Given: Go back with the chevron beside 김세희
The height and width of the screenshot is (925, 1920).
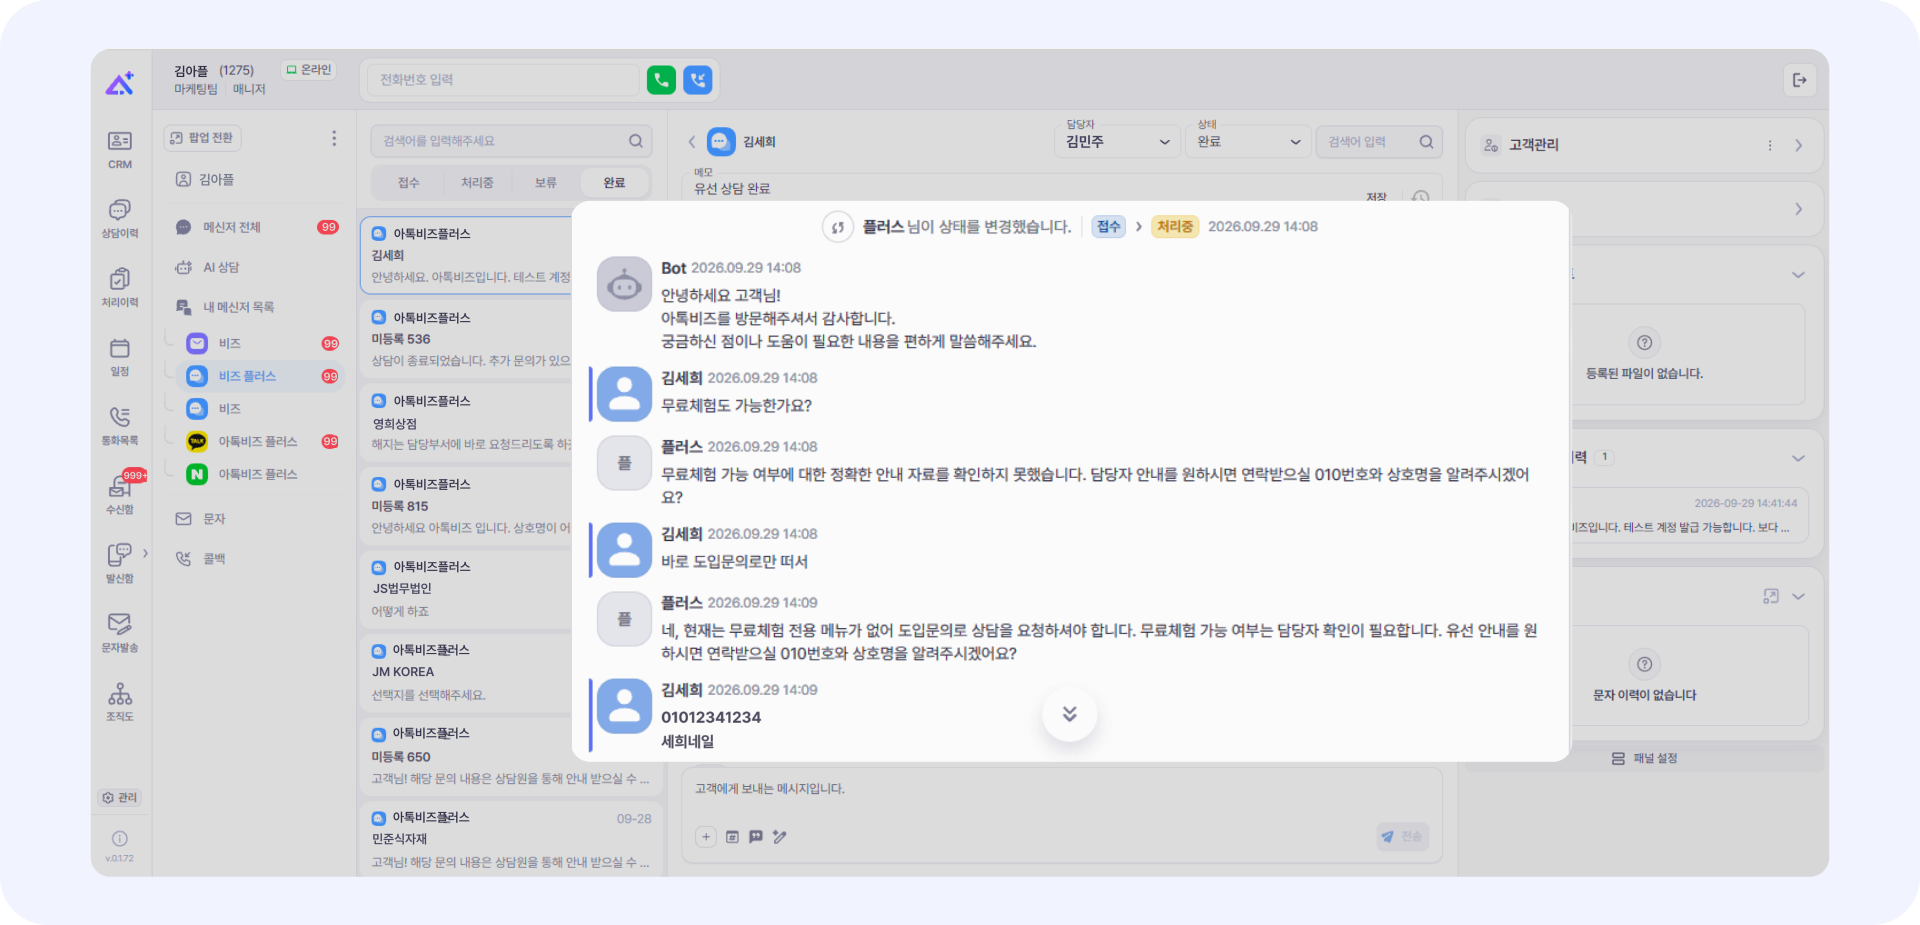Looking at the screenshot, I should click(691, 142).
